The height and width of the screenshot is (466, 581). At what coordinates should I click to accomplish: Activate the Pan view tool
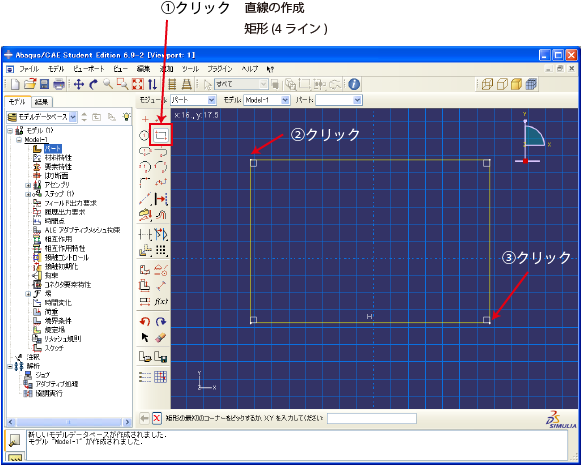pos(79,84)
